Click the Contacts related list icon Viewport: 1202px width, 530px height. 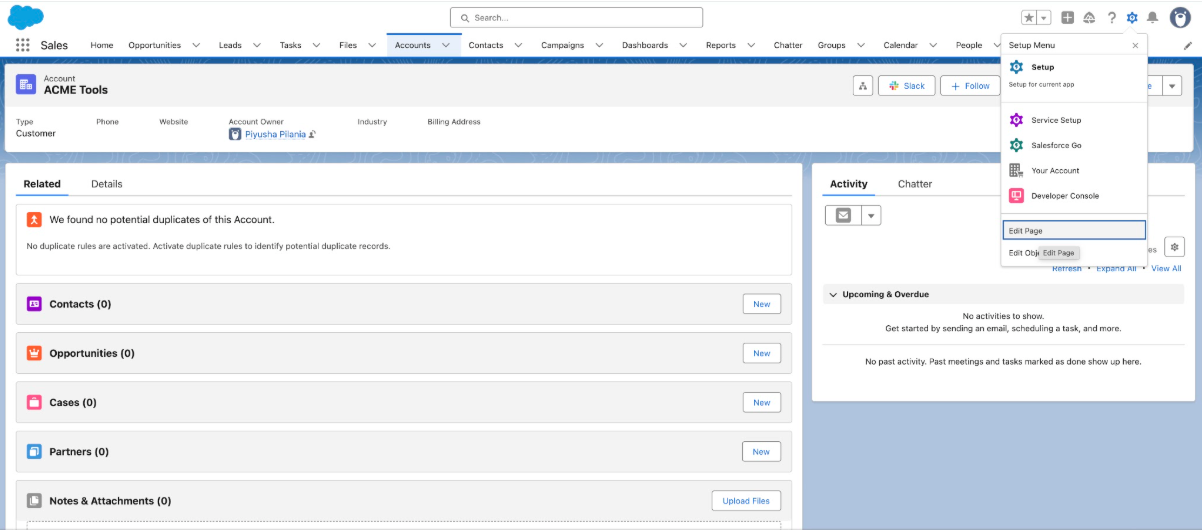pos(34,304)
